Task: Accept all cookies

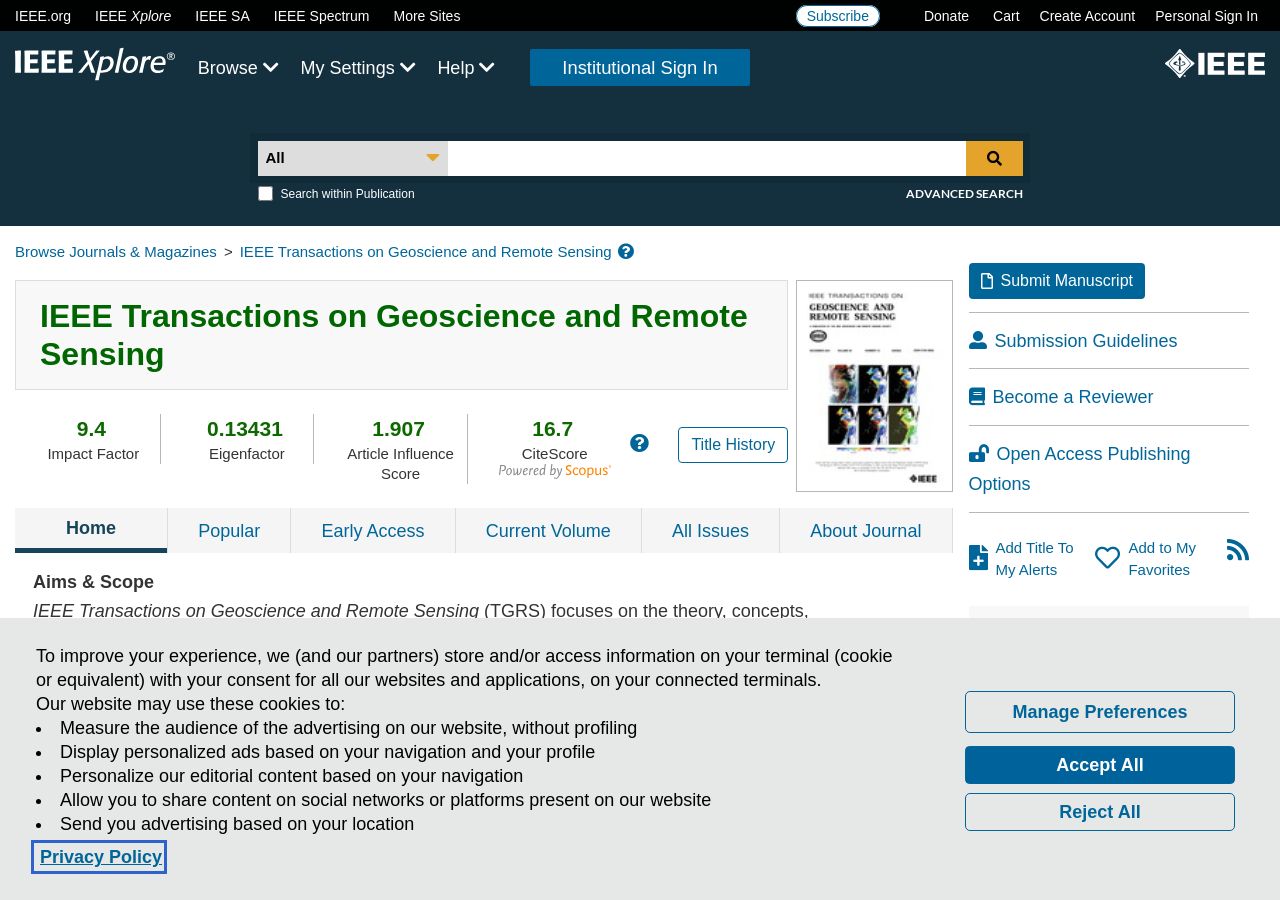Action: click(x=1100, y=765)
